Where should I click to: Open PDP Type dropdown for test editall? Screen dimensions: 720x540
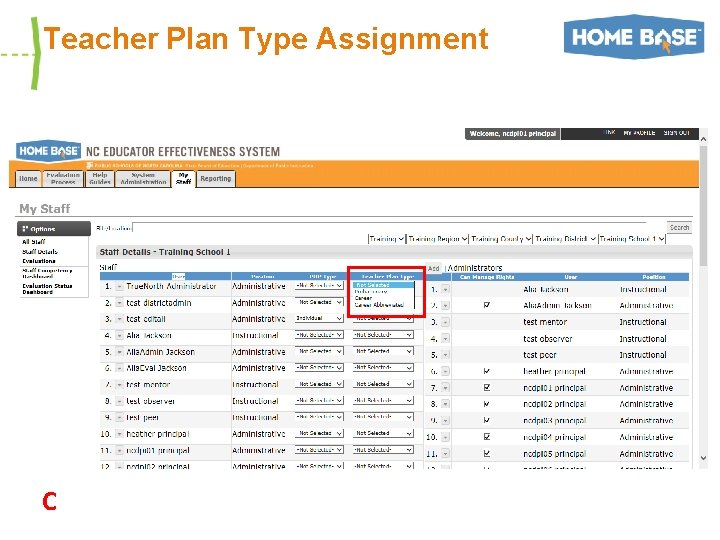pyautogui.click(x=319, y=318)
